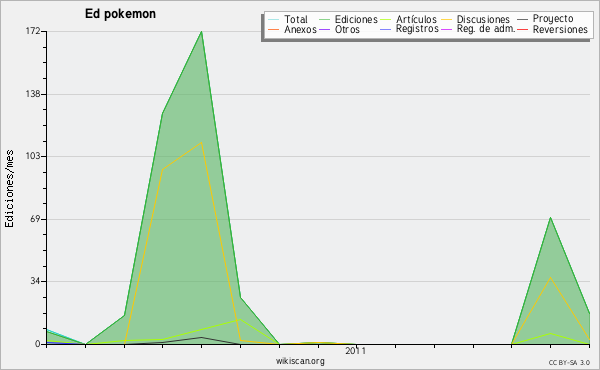Select the 'Anexos' legend entry
This screenshot has height=370, width=600.
coord(300,29)
